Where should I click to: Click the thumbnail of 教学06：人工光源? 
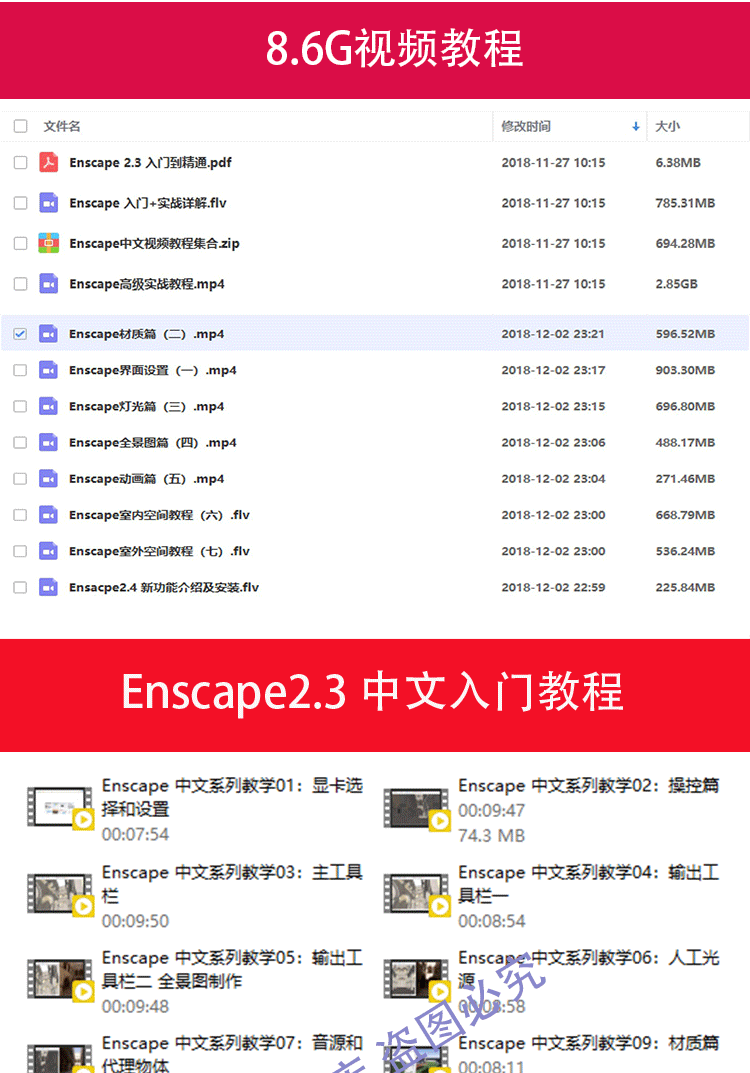tap(416, 979)
